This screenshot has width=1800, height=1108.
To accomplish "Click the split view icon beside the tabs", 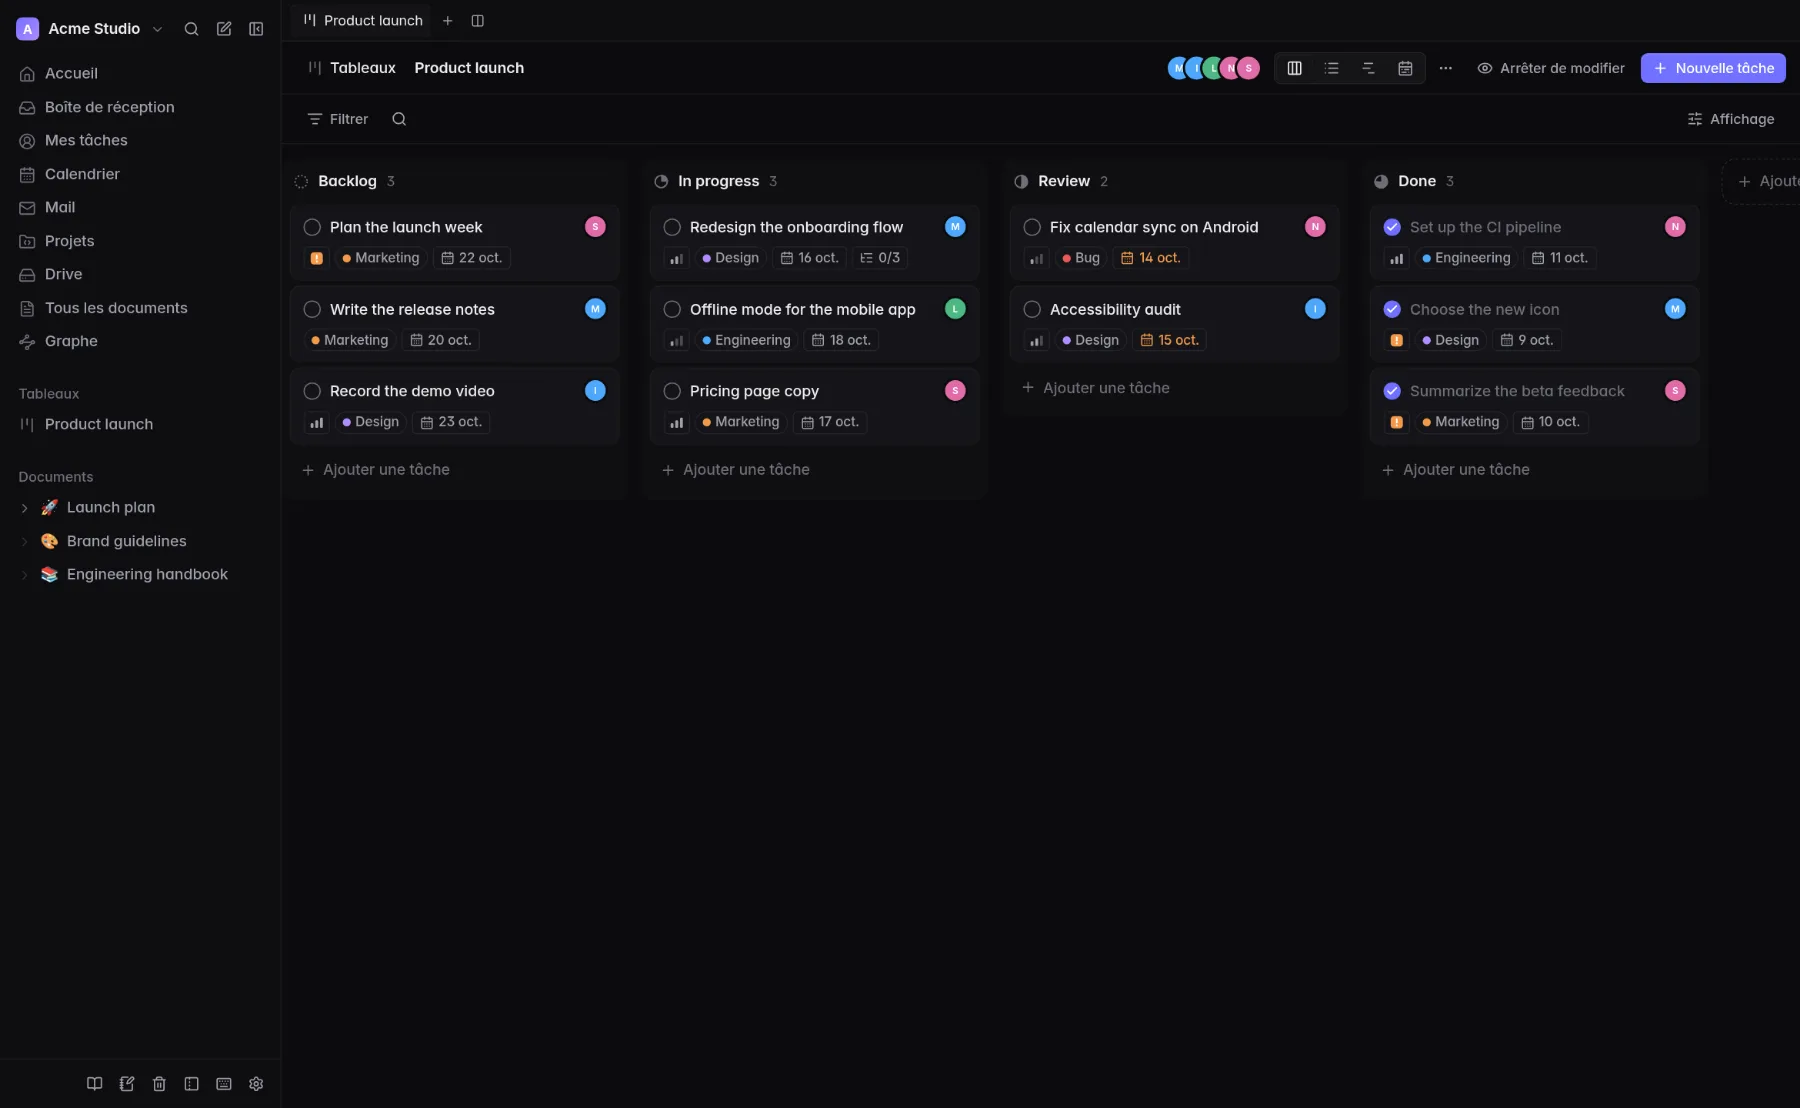I will (x=478, y=21).
